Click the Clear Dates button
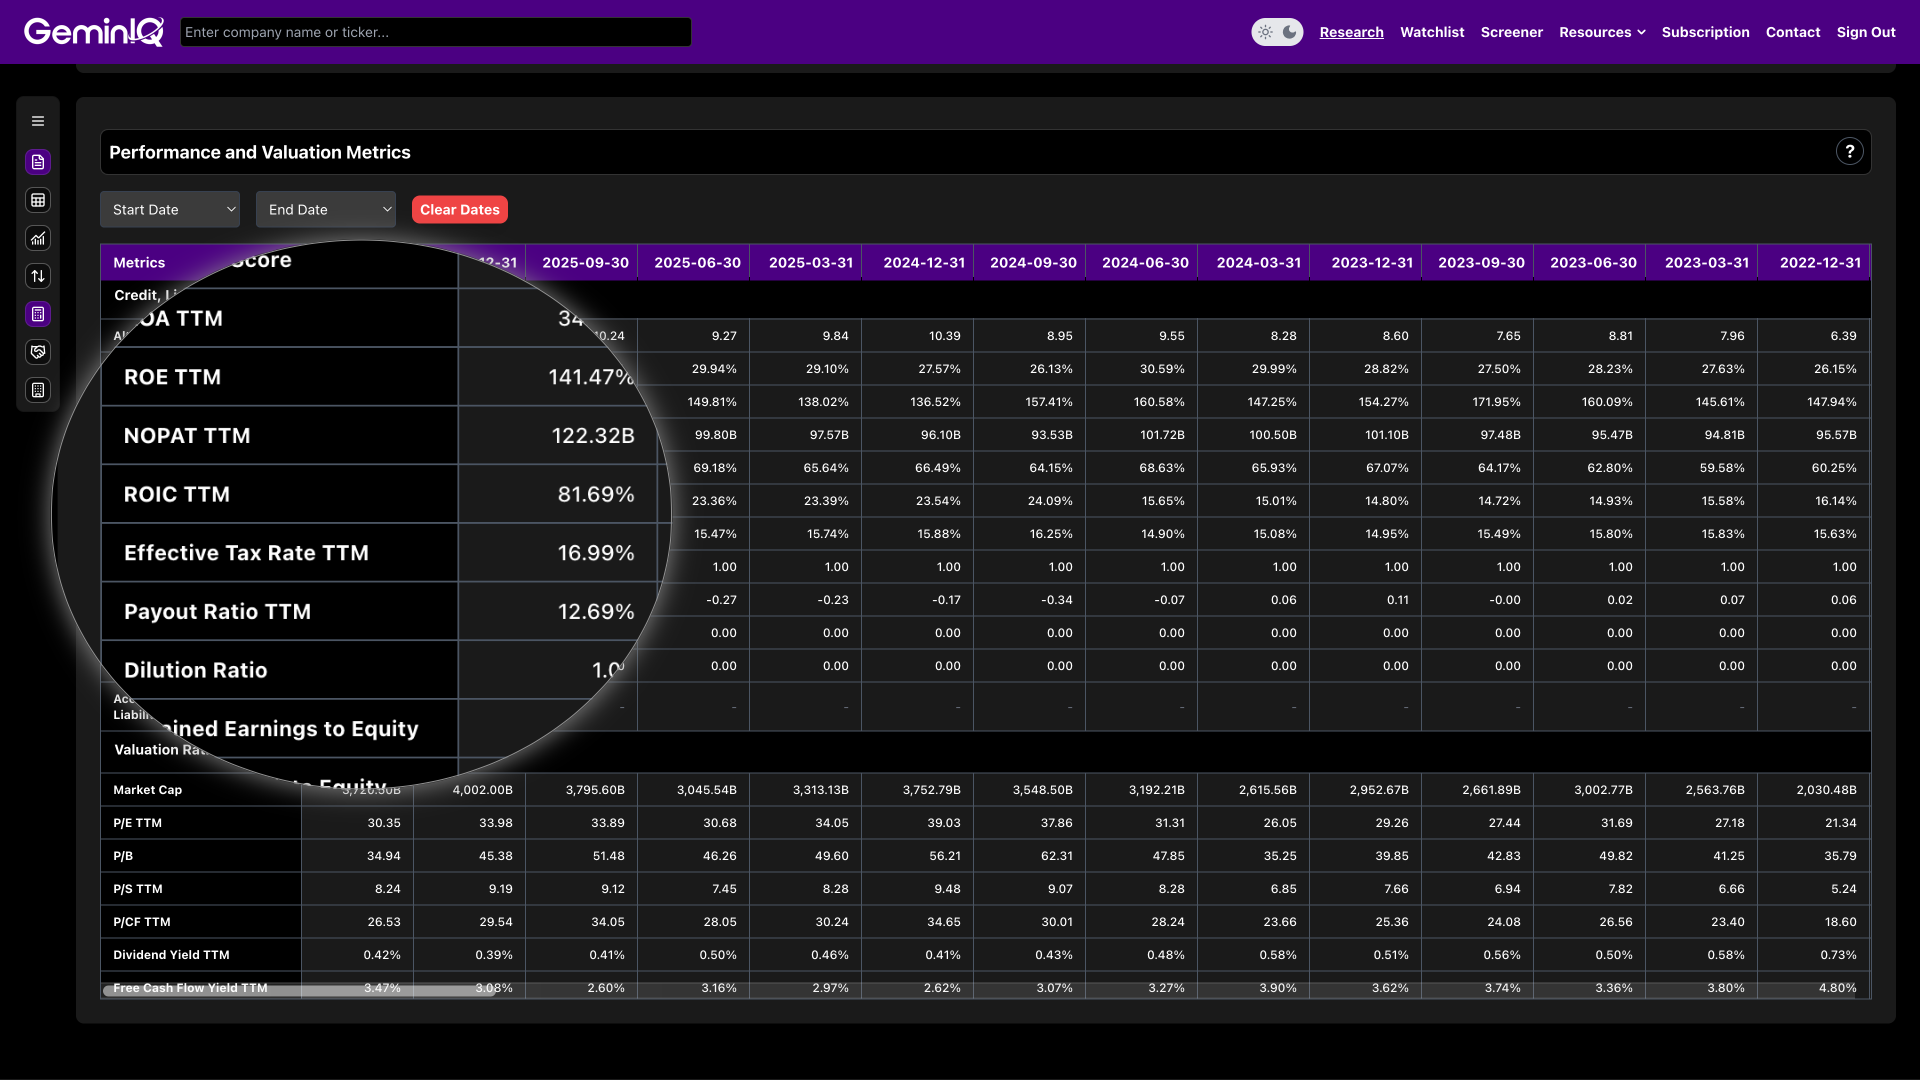Viewport: 1920px width, 1080px height. 460,210
